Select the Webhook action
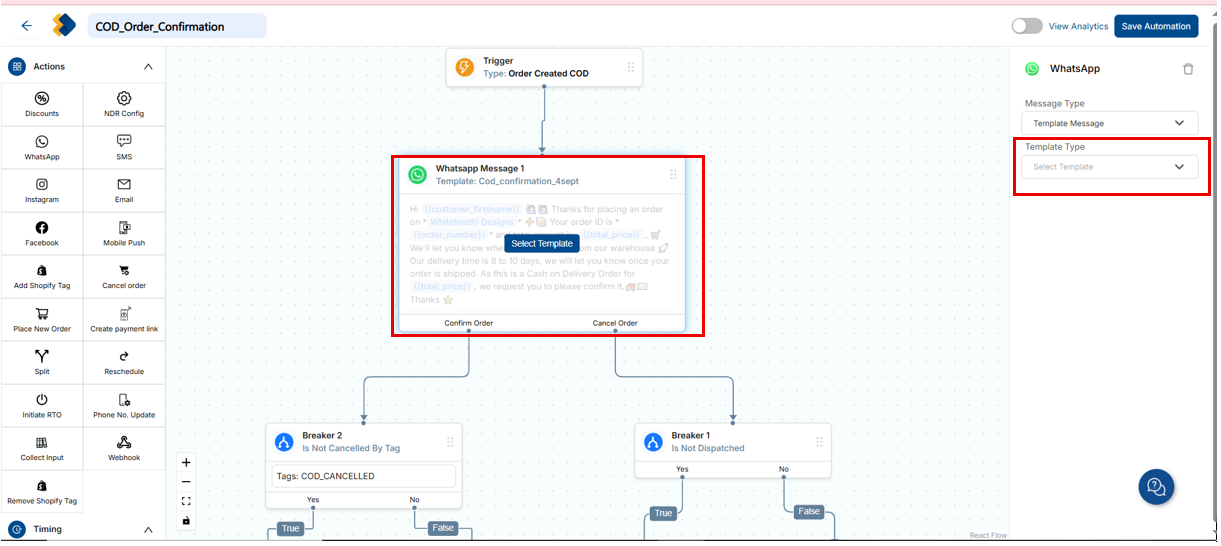1221x546 pixels. [x=124, y=449]
